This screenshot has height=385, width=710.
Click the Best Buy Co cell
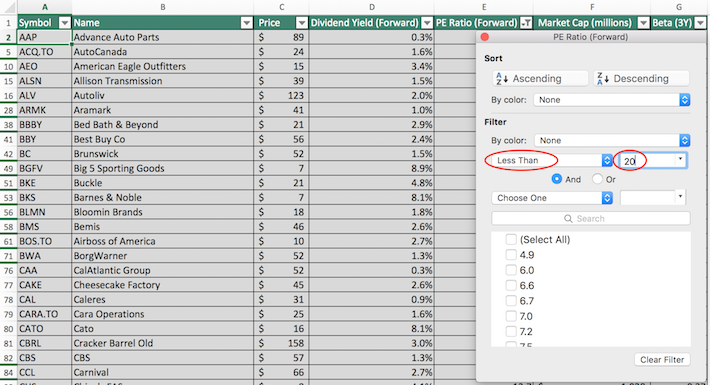pyautogui.click(x=163, y=139)
